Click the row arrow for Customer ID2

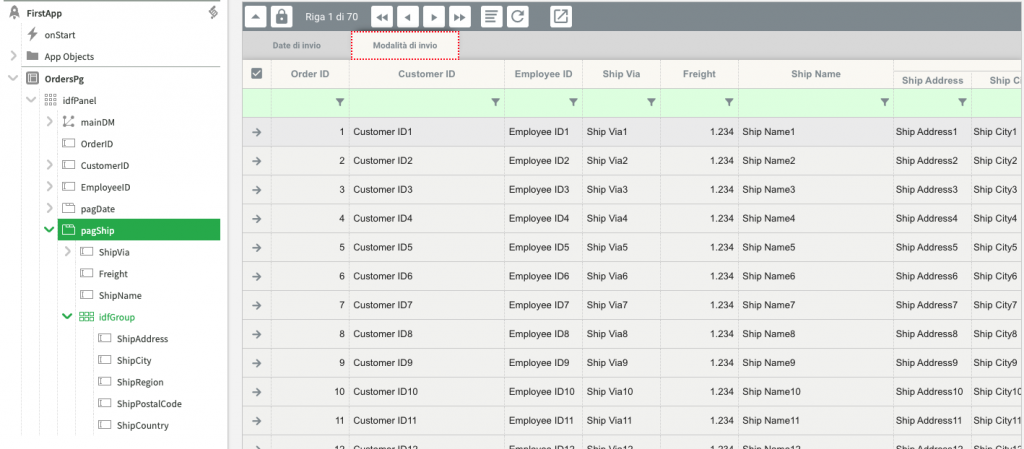257,161
